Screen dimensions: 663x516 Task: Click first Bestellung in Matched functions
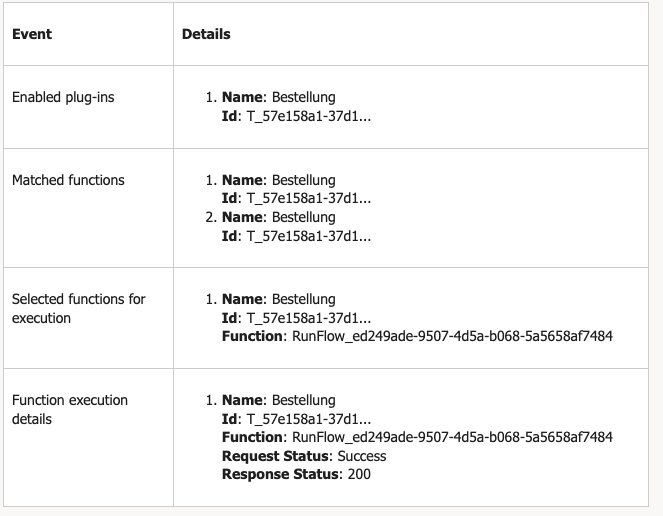click(x=304, y=180)
